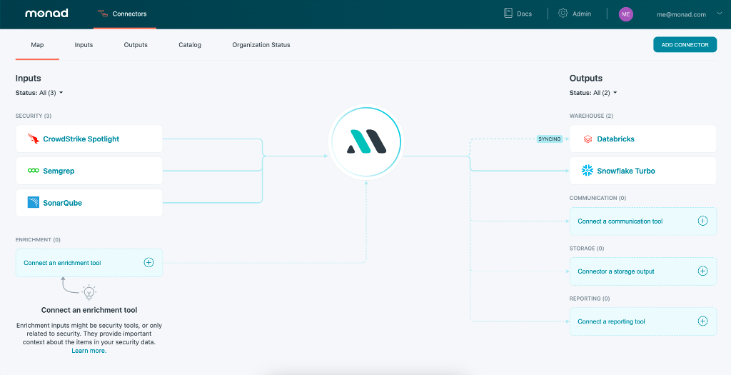
Task: Switch to the Map tab
Action: tap(37, 45)
